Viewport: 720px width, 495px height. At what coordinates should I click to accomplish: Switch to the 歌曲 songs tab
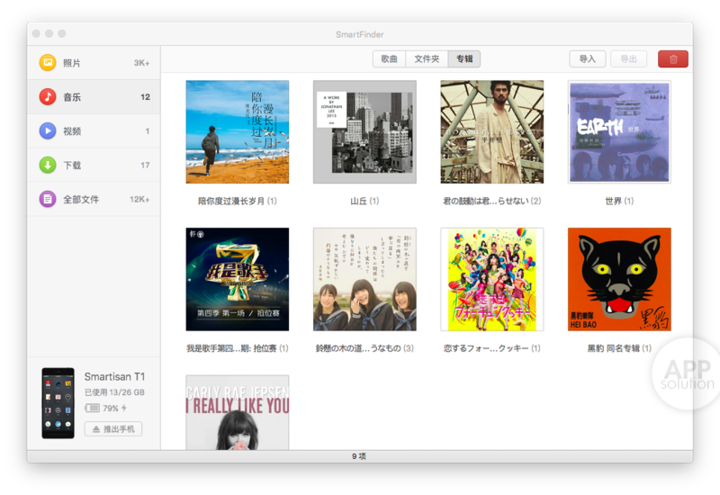(x=390, y=59)
